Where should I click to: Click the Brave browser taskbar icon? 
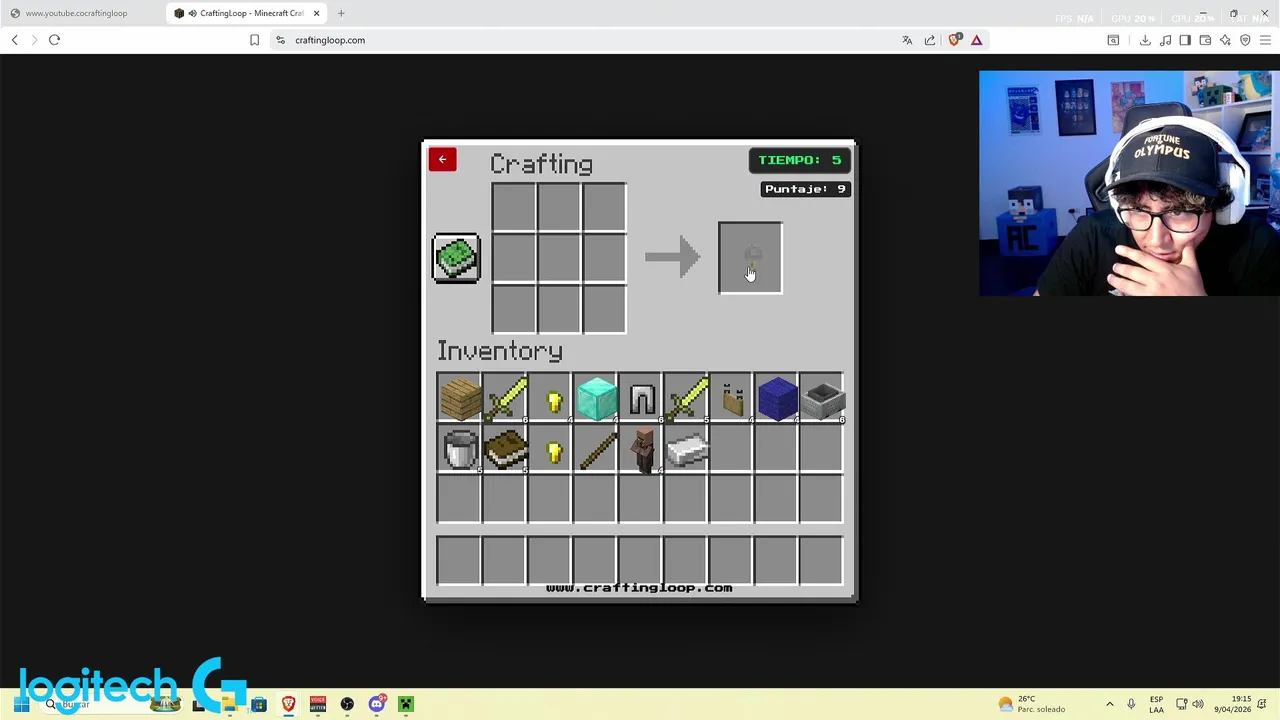(x=288, y=704)
